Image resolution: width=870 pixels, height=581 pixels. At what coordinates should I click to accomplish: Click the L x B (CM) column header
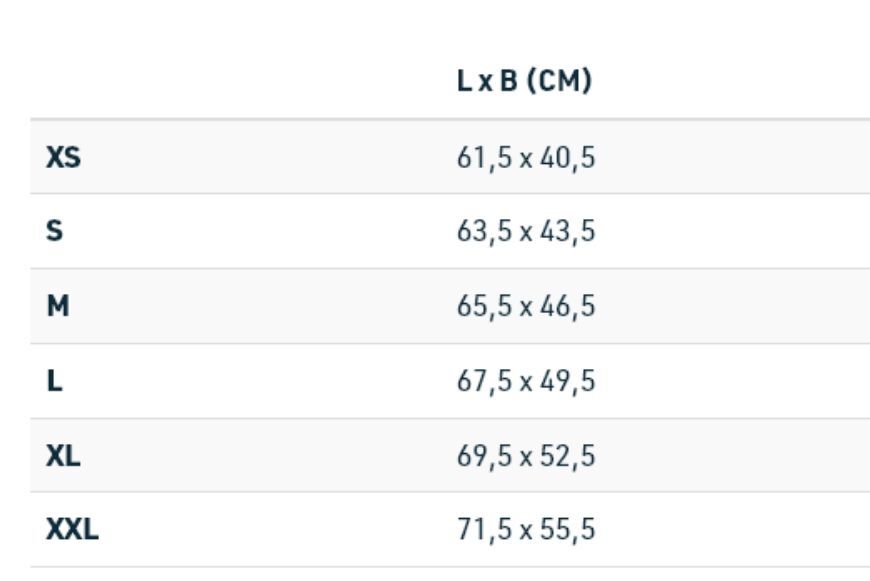(524, 80)
